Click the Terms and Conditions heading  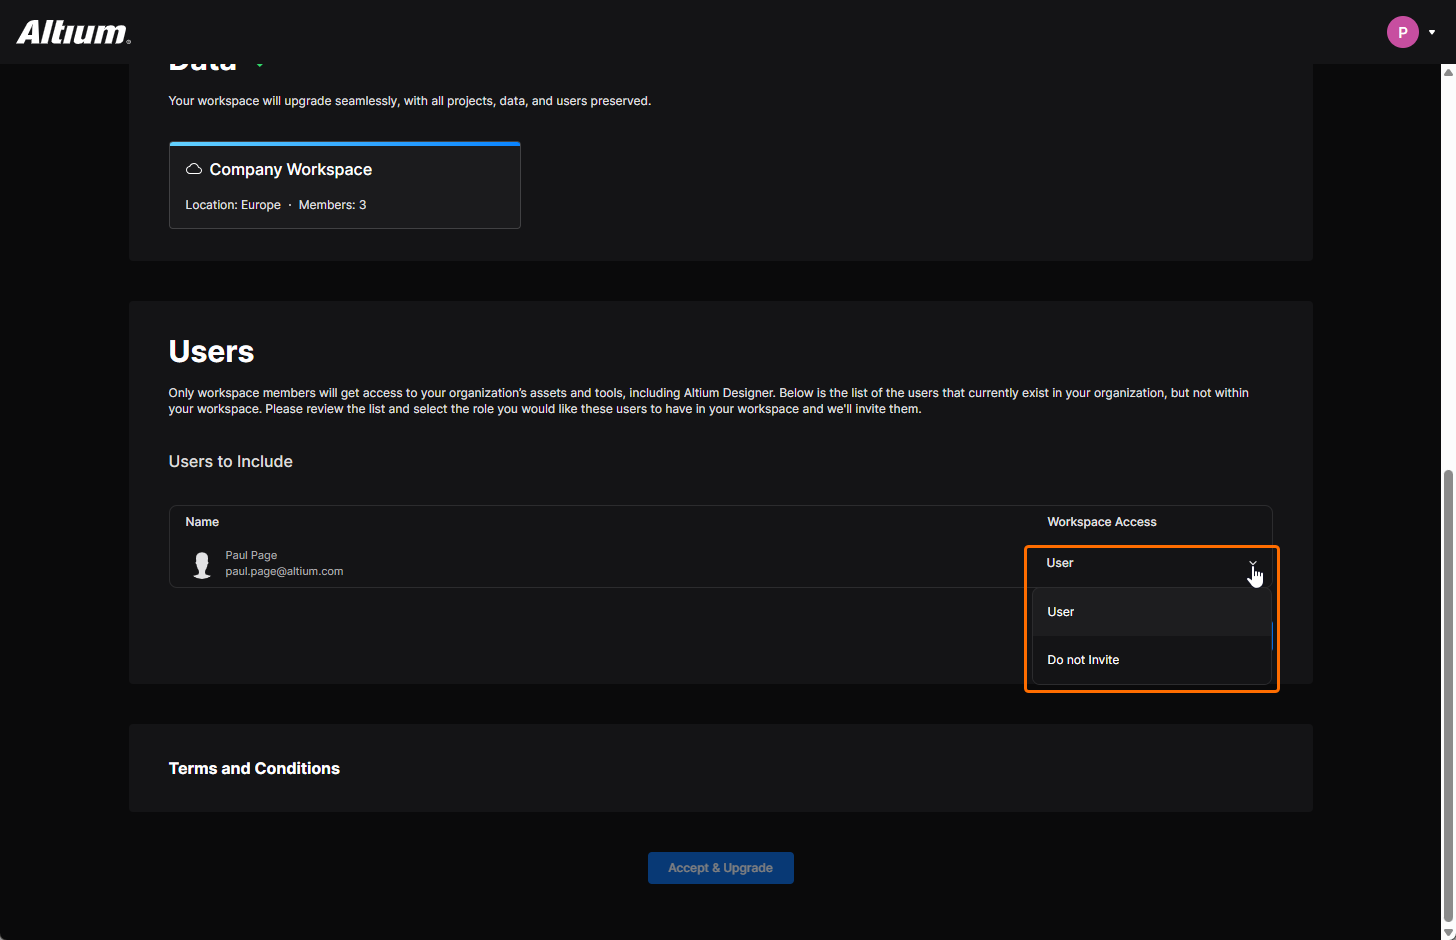254,768
